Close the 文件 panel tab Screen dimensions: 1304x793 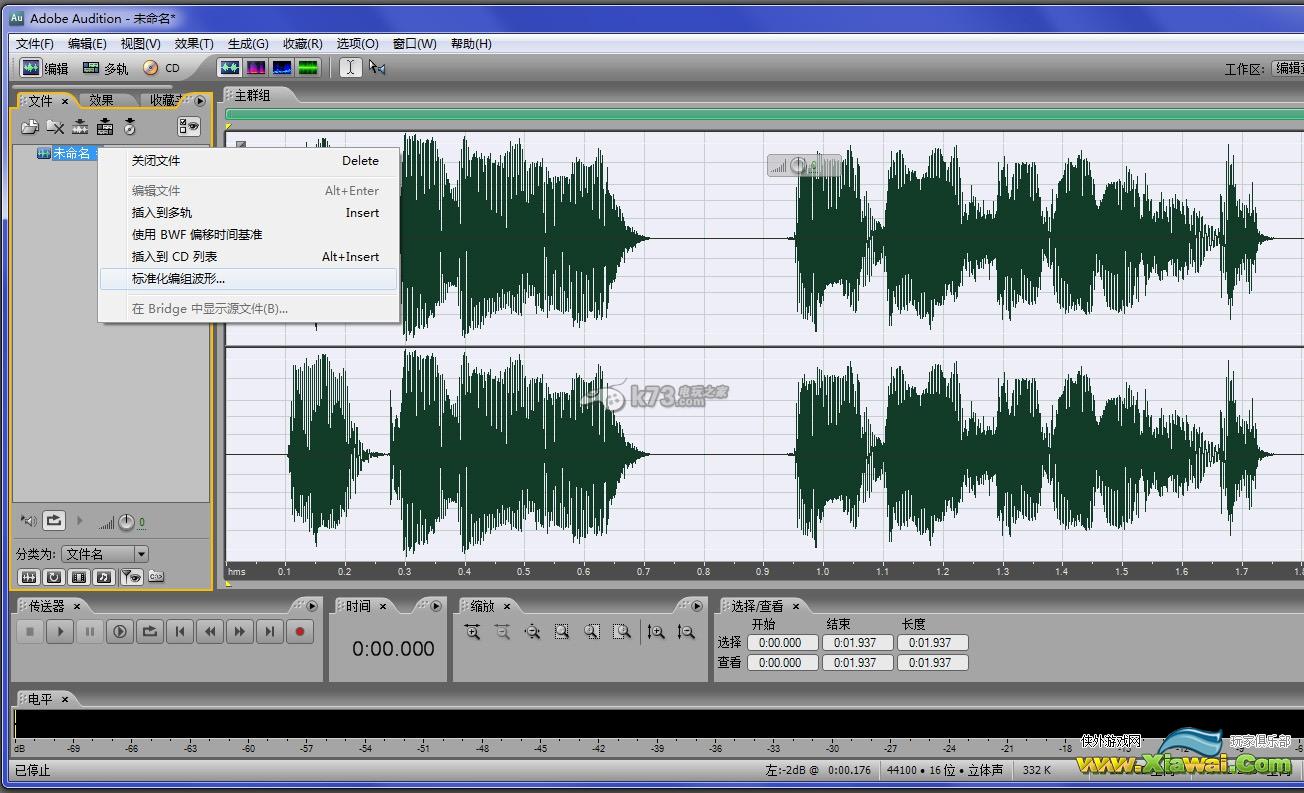pyautogui.click(x=65, y=101)
